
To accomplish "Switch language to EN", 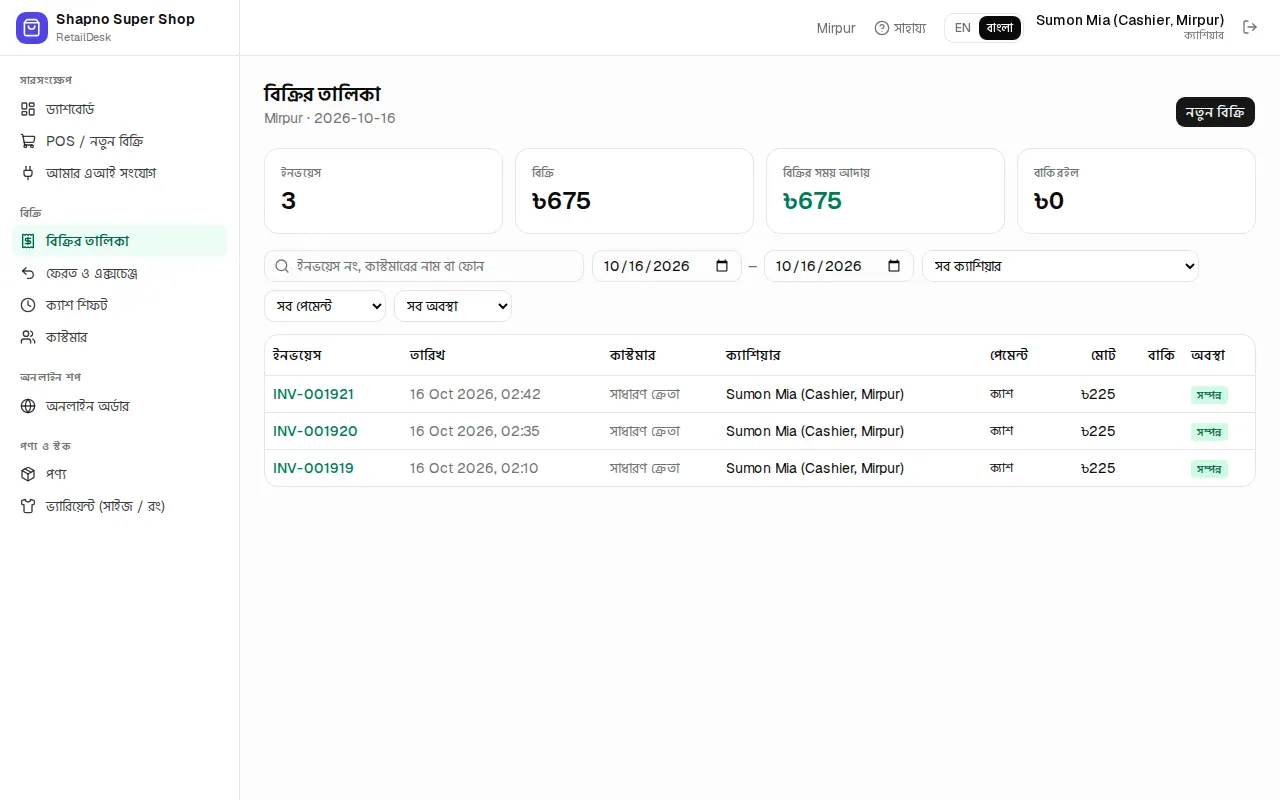I will point(962,28).
